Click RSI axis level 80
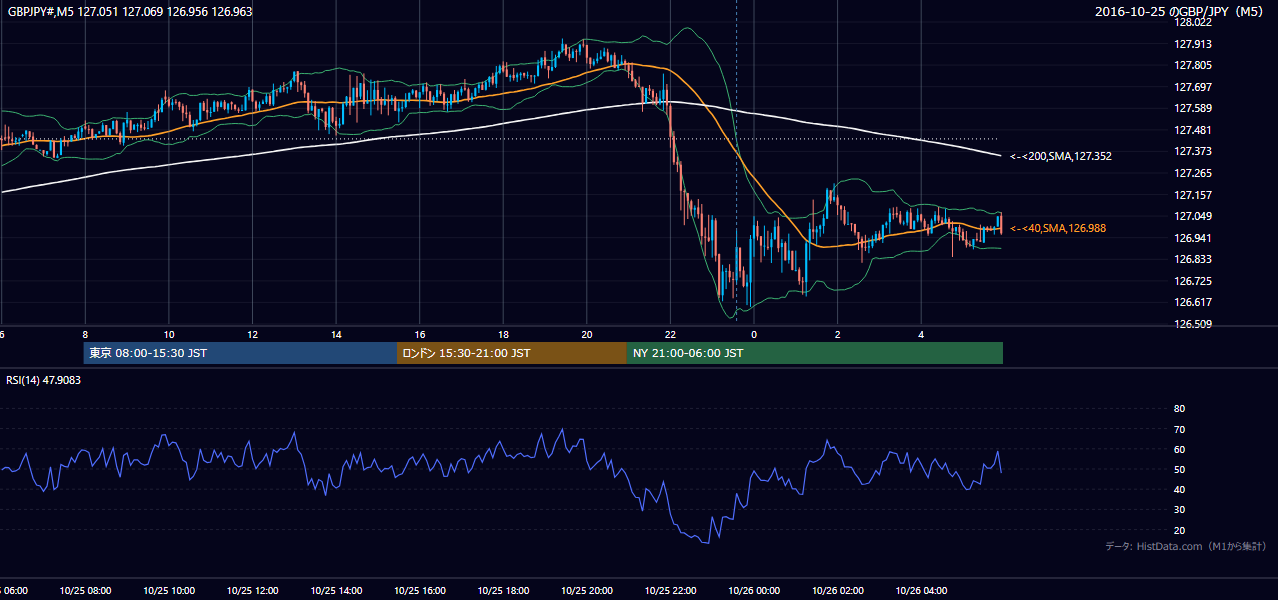This screenshot has height=600, width=1278. [x=1179, y=409]
